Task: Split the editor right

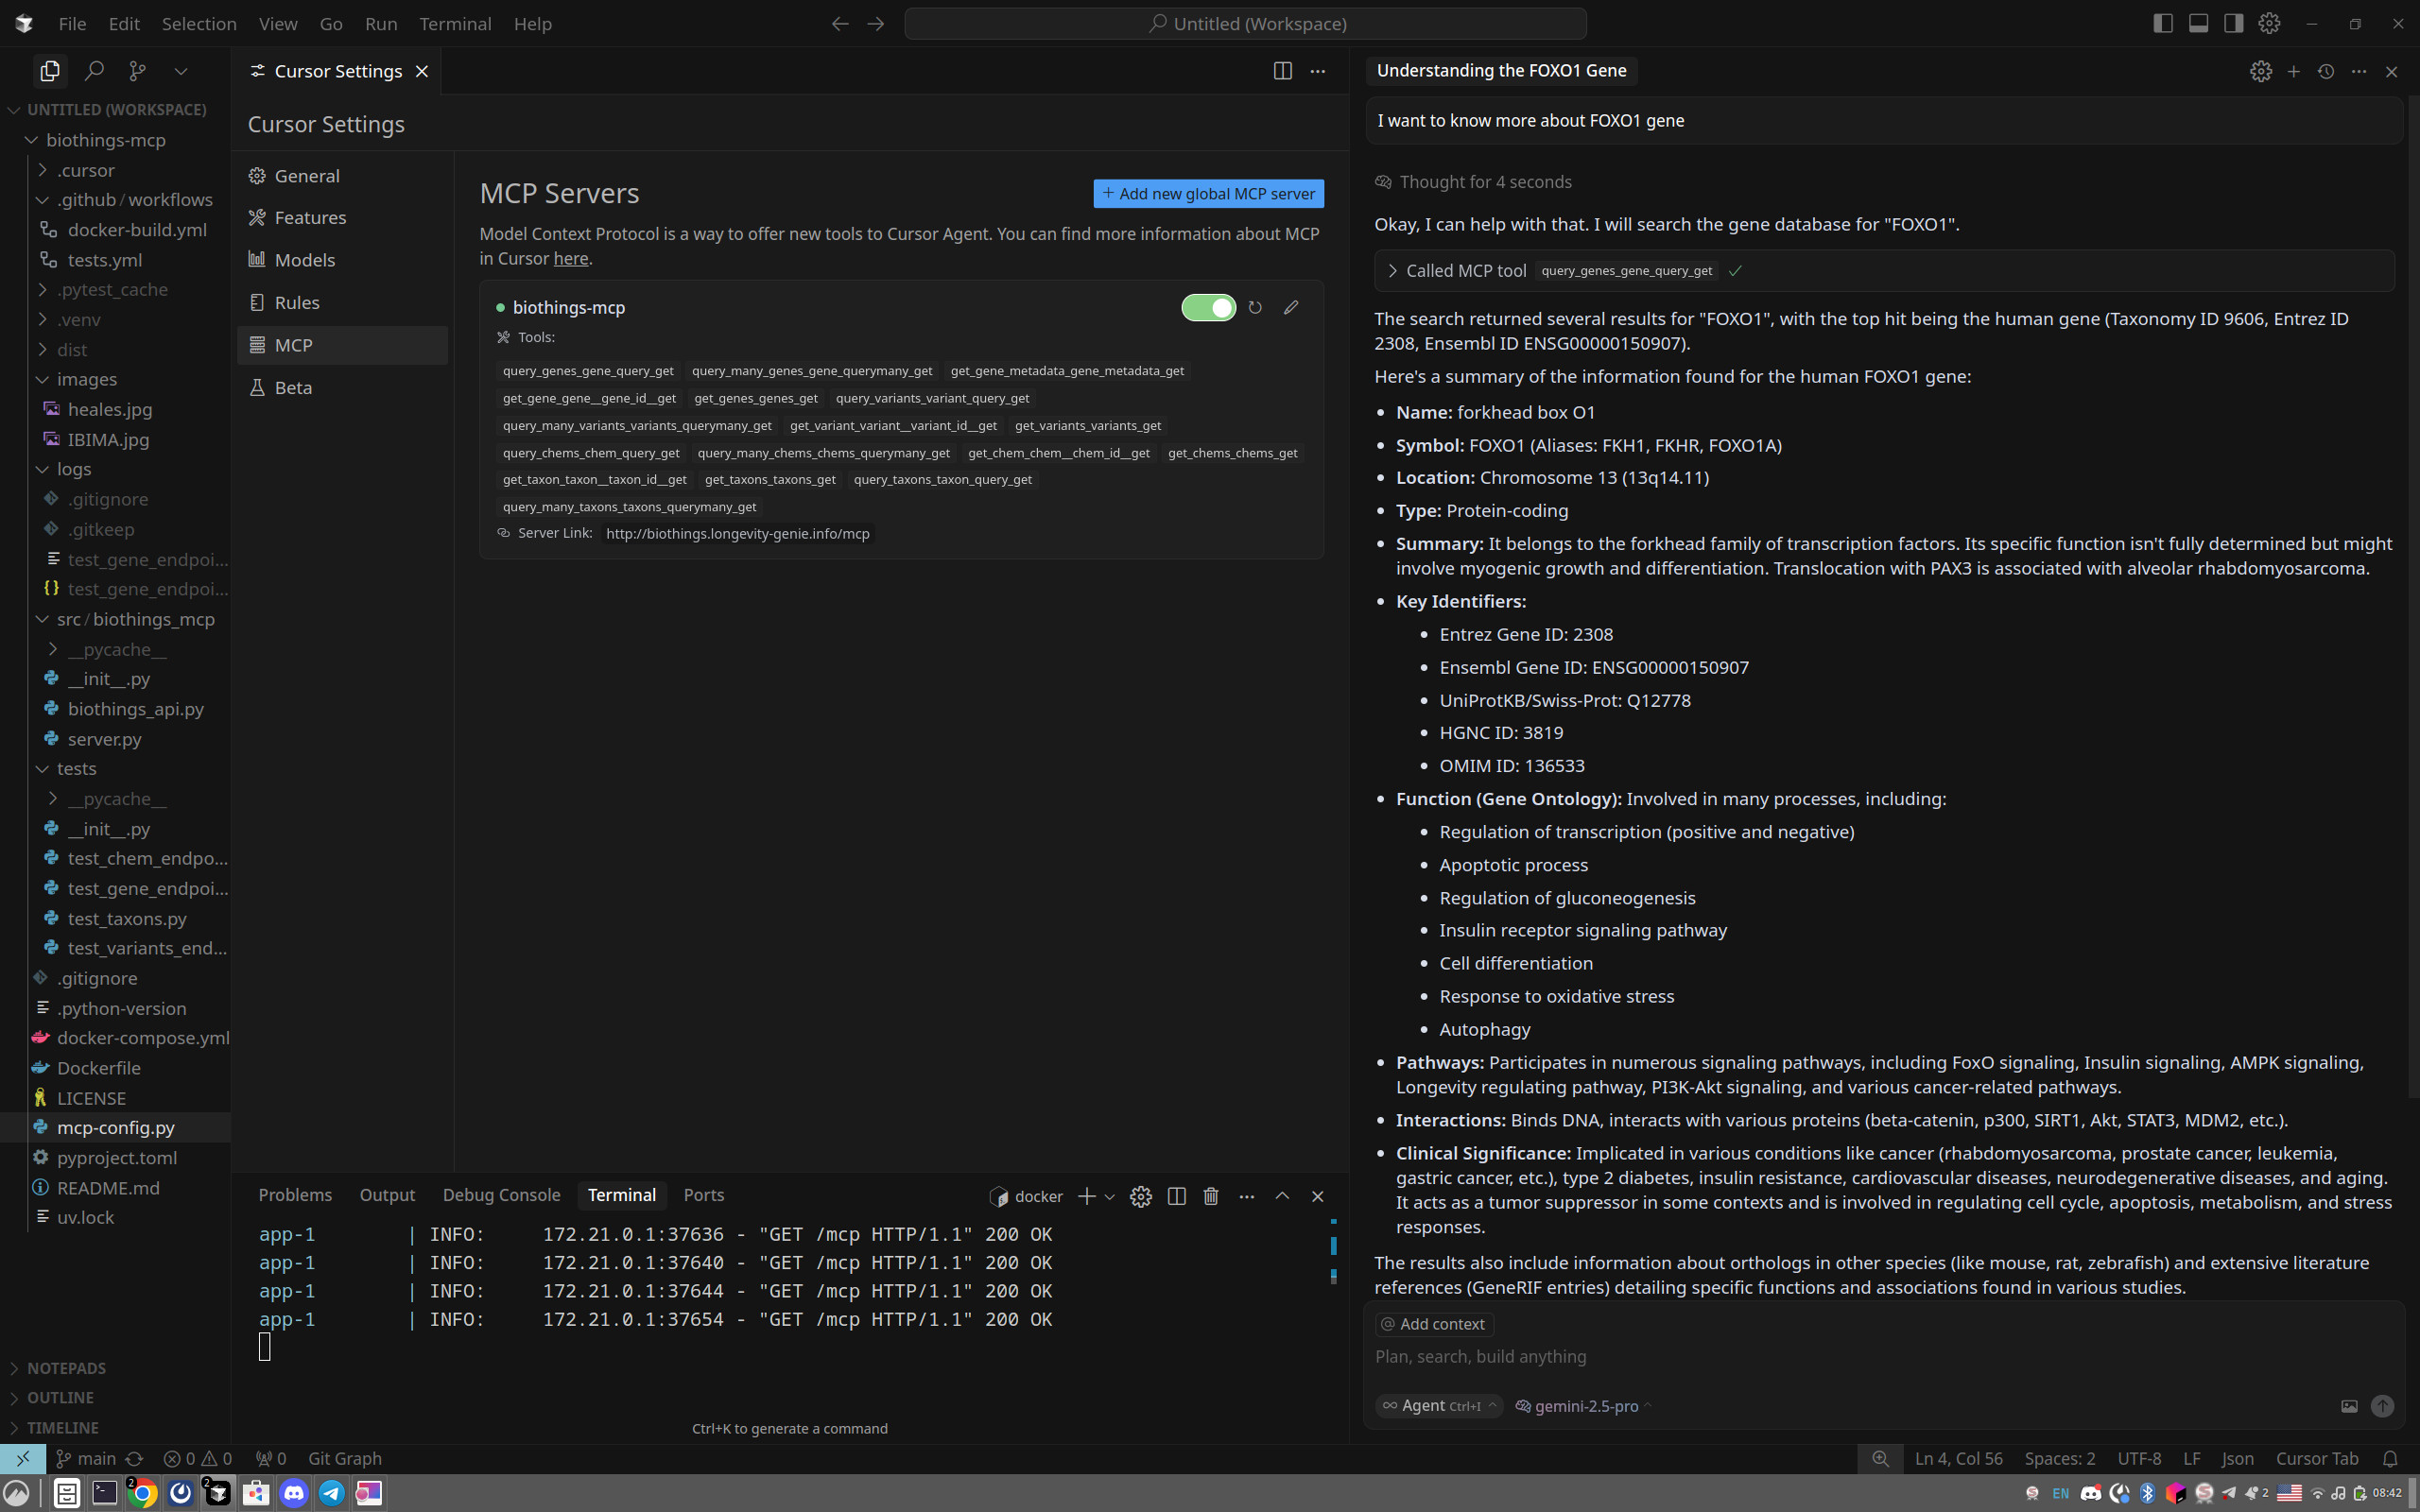Action: pos(1282,71)
